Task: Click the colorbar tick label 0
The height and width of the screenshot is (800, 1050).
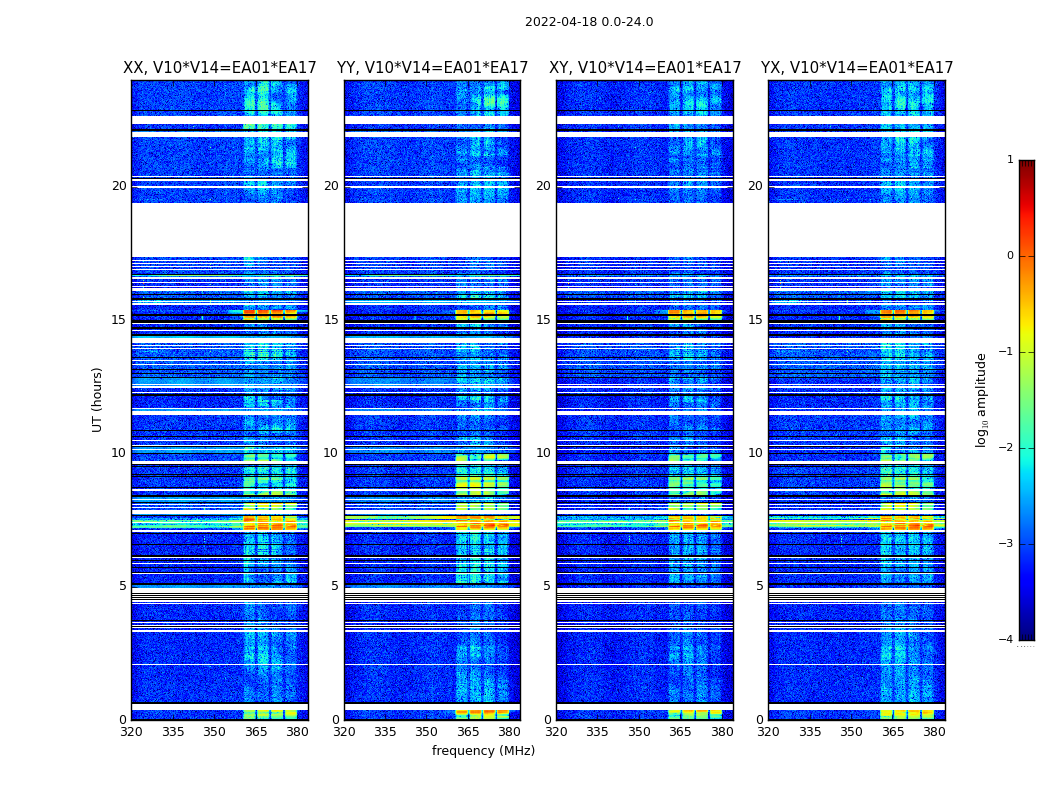Action: tap(1010, 256)
